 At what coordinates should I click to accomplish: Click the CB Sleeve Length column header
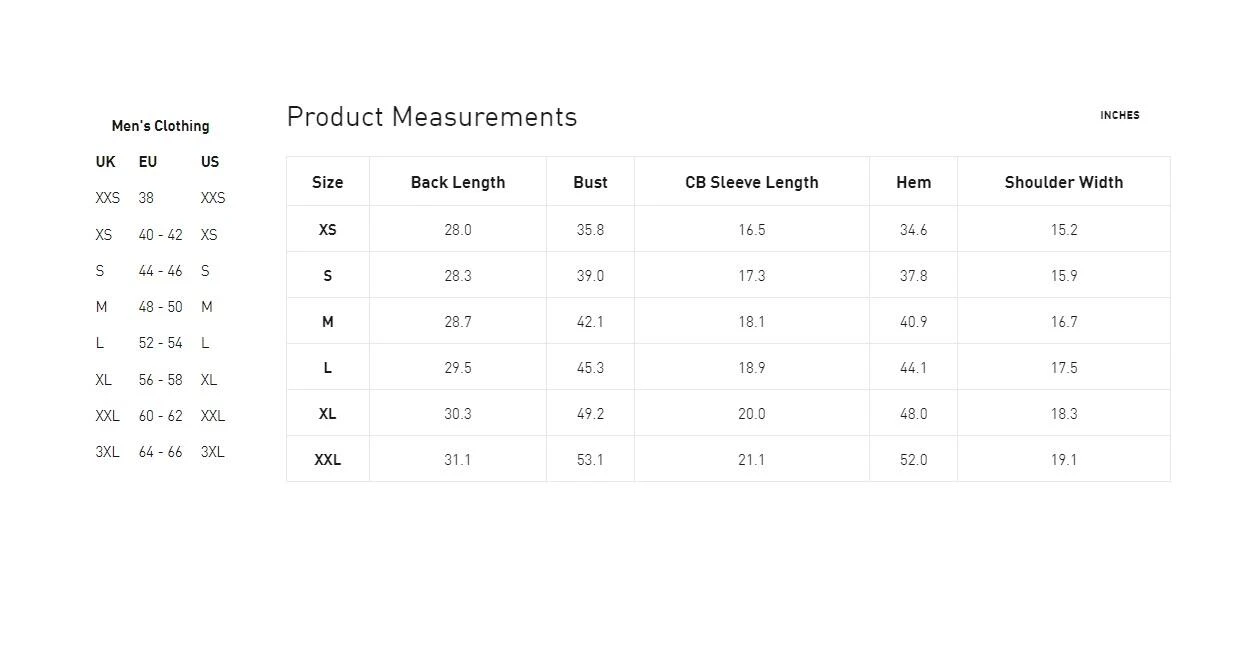(x=752, y=182)
